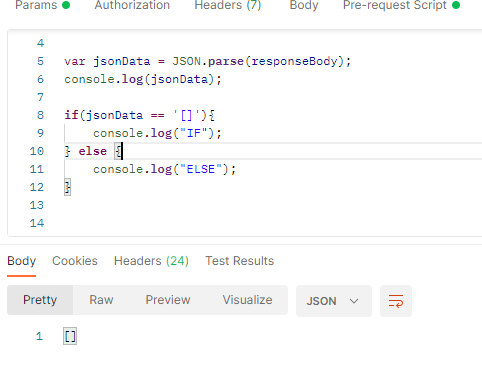Open the response Cookies tab
Viewport: 482px width, 392px height.
click(75, 261)
